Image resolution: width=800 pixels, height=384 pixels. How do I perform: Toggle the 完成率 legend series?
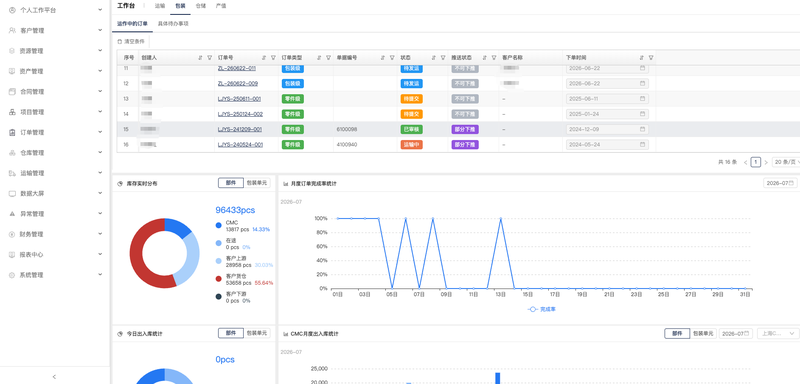[x=542, y=309]
